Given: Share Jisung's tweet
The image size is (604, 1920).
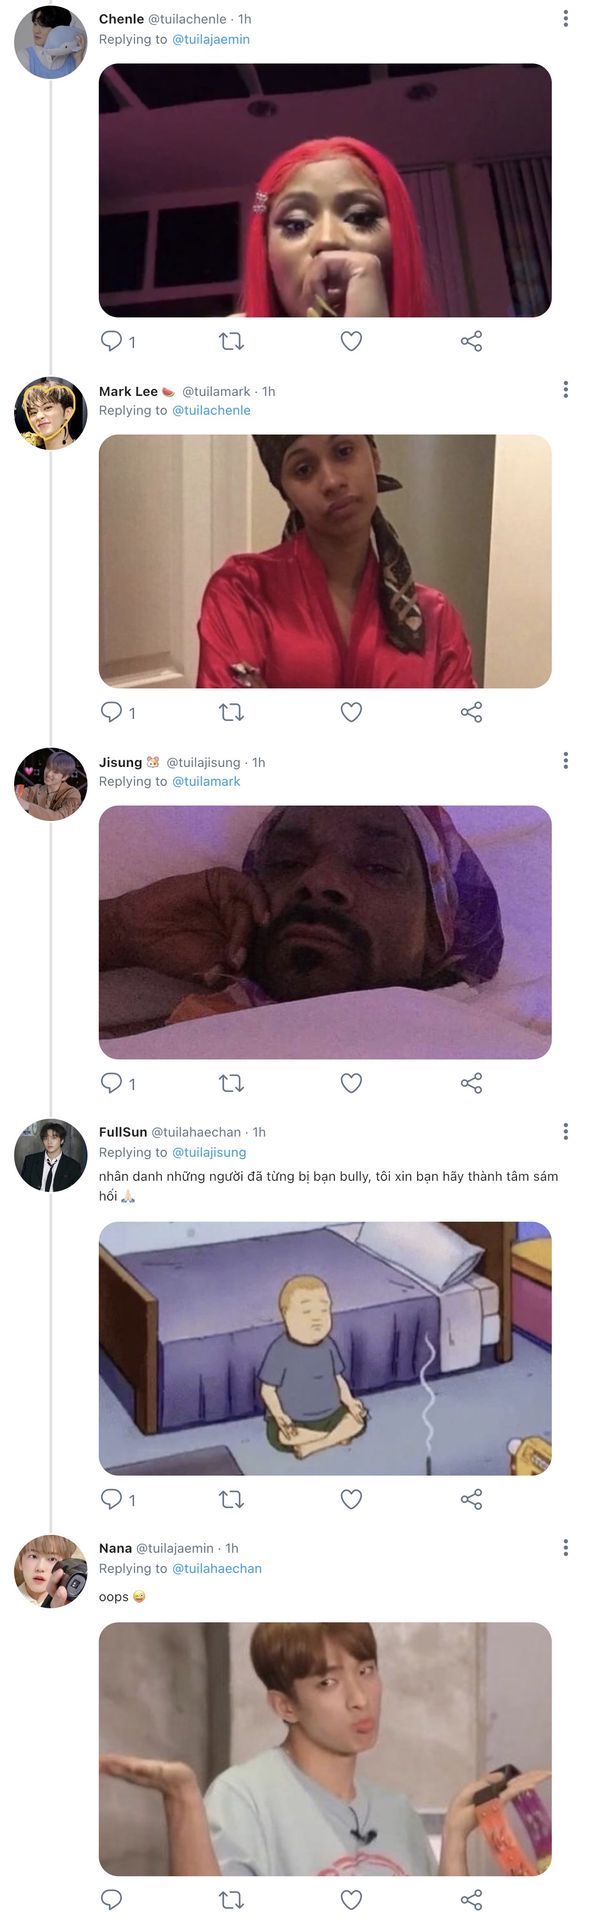Looking at the screenshot, I should click(x=471, y=1083).
